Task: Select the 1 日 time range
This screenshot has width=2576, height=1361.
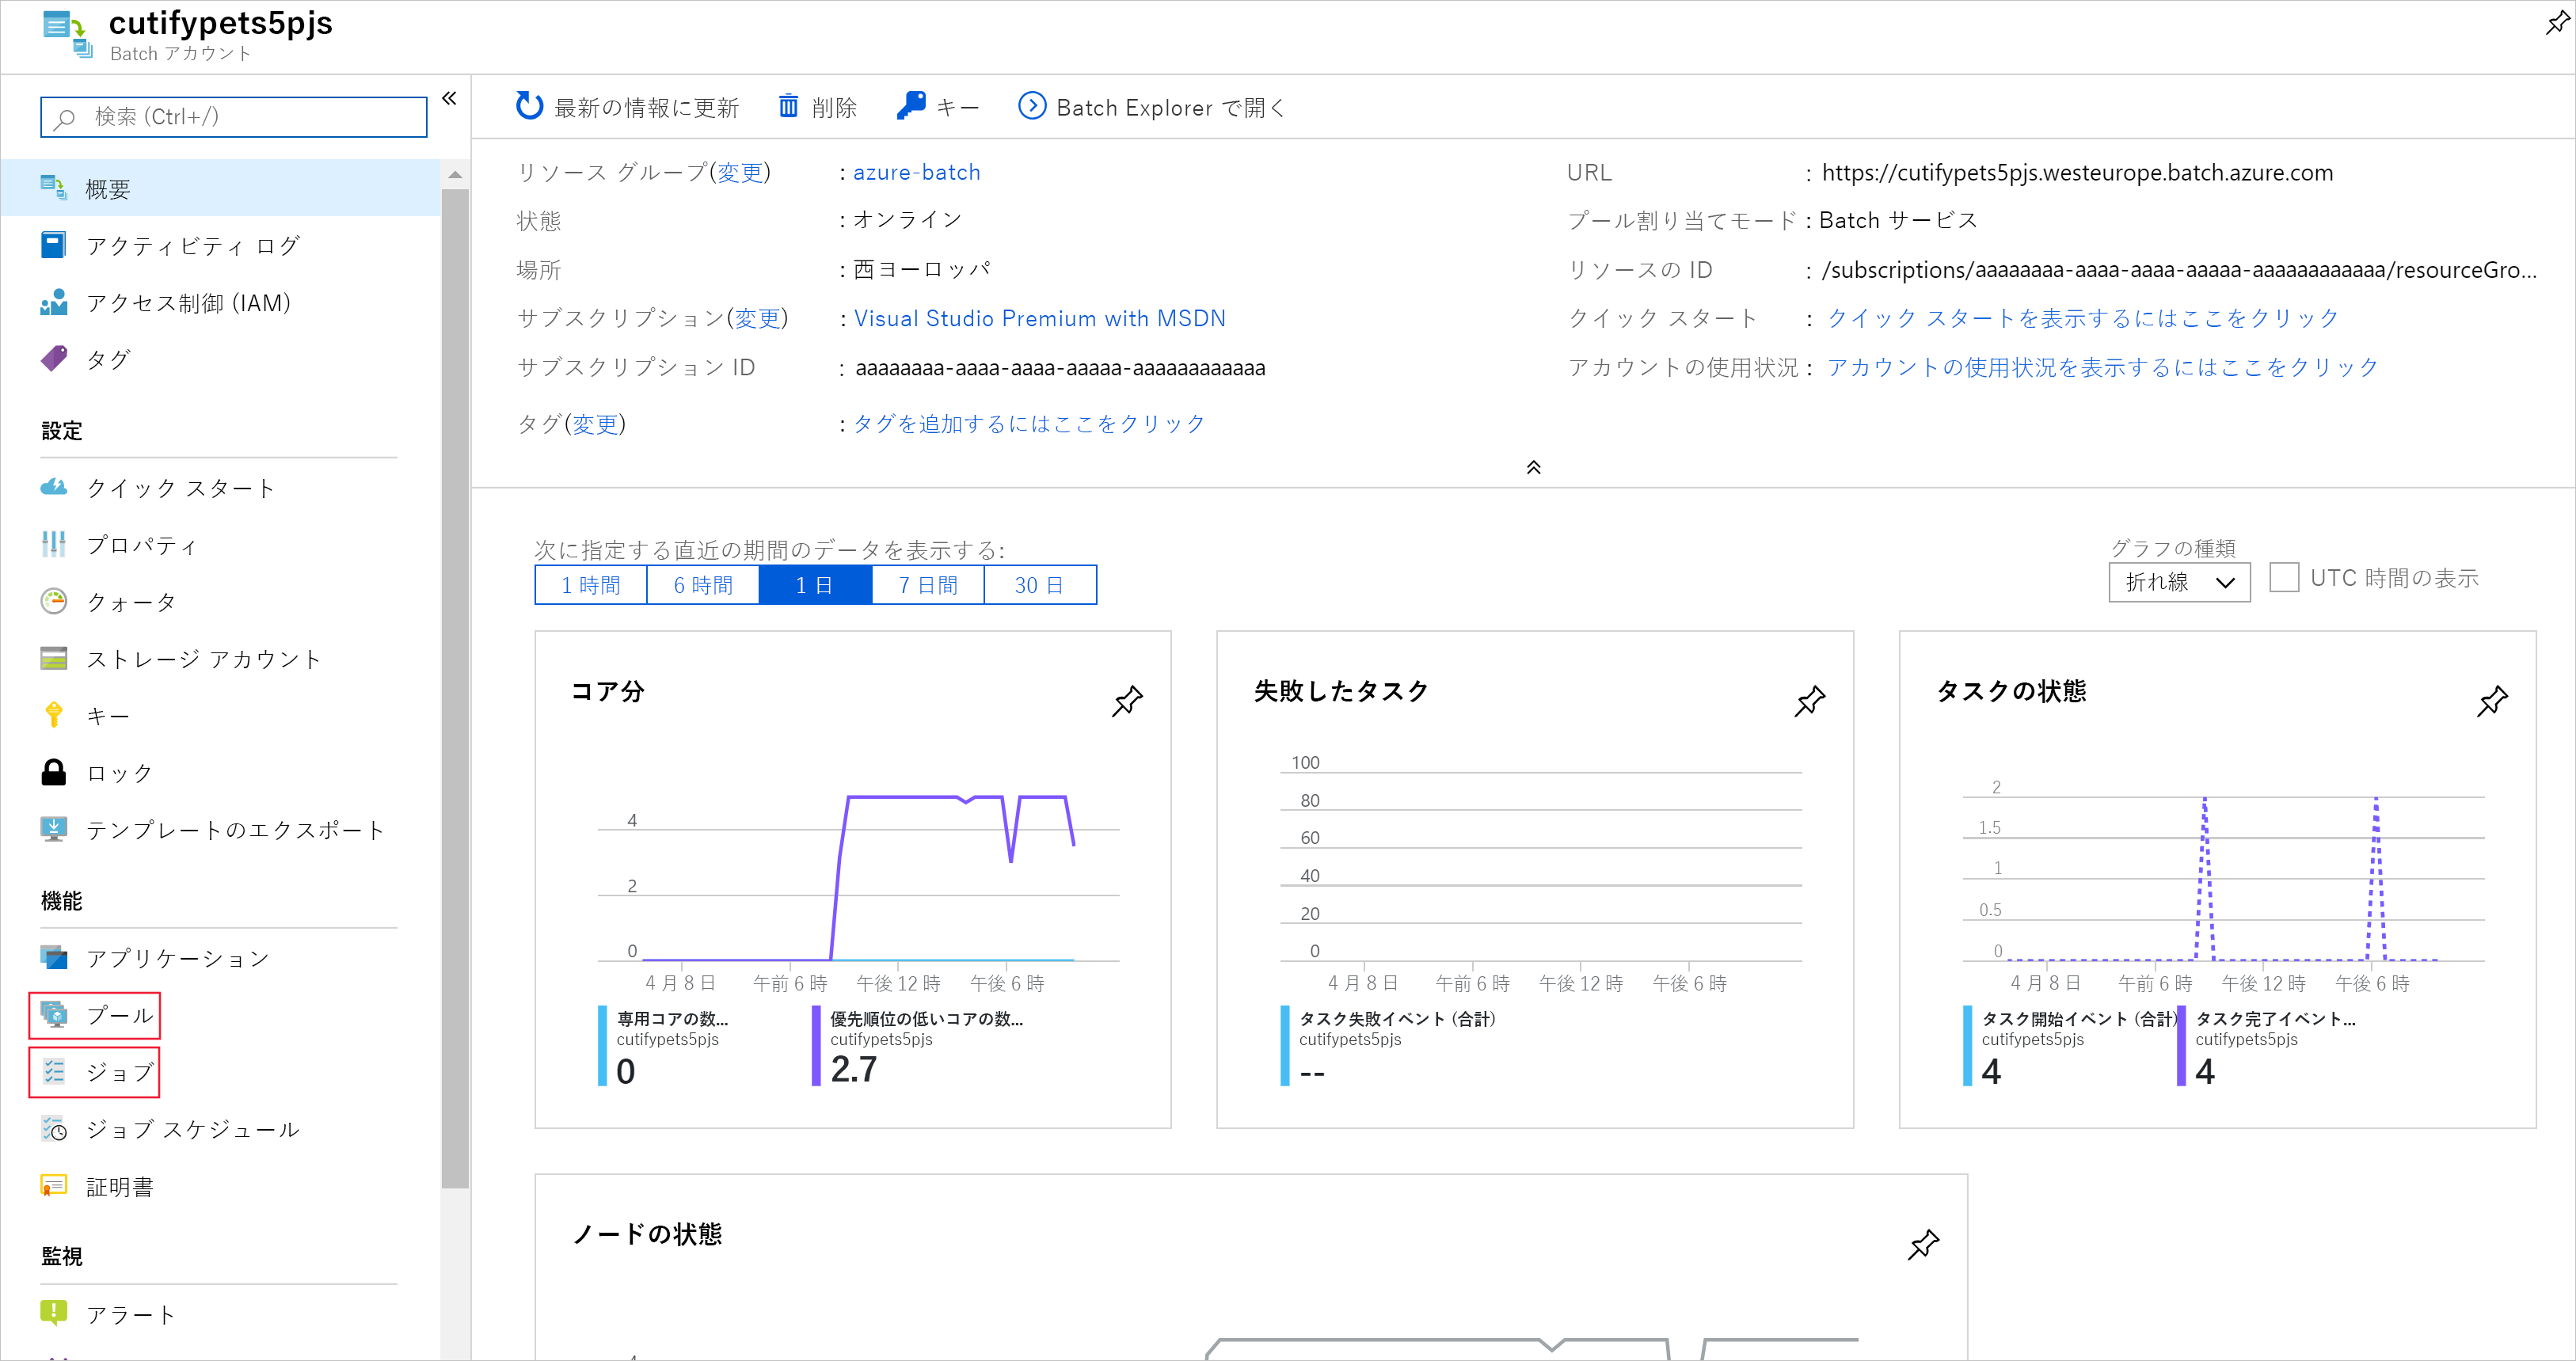Action: (815, 585)
